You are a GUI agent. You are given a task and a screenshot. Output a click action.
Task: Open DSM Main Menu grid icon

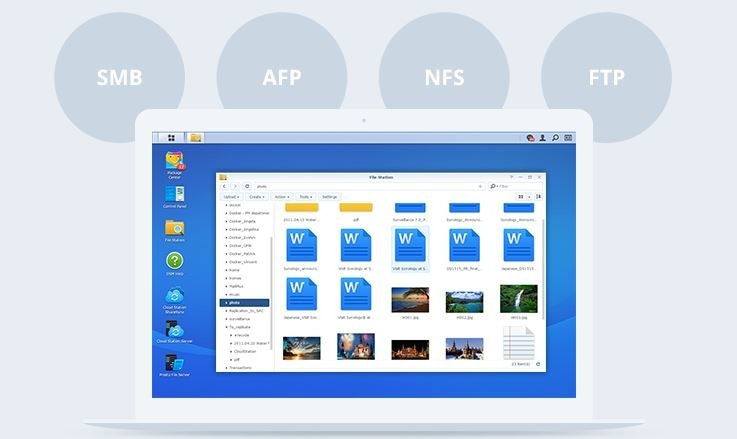[171, 138]
